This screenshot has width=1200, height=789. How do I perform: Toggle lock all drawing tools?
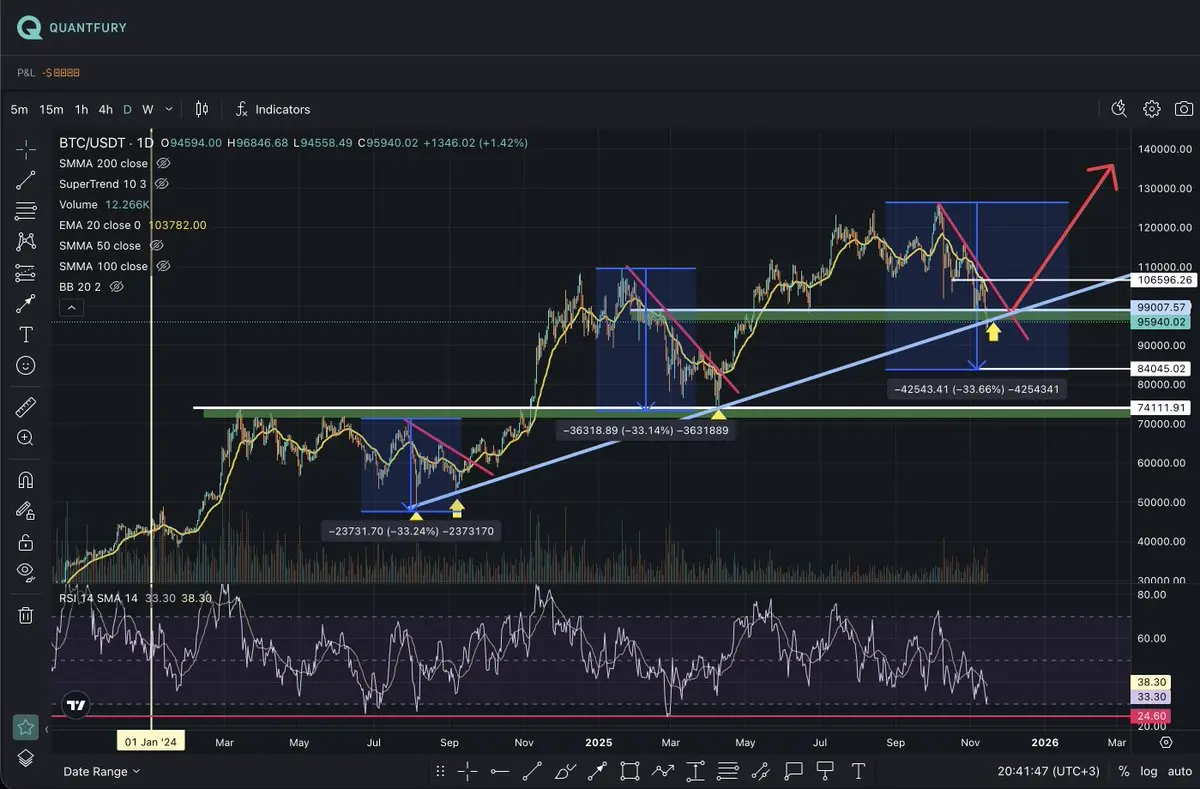coord(26,542)
